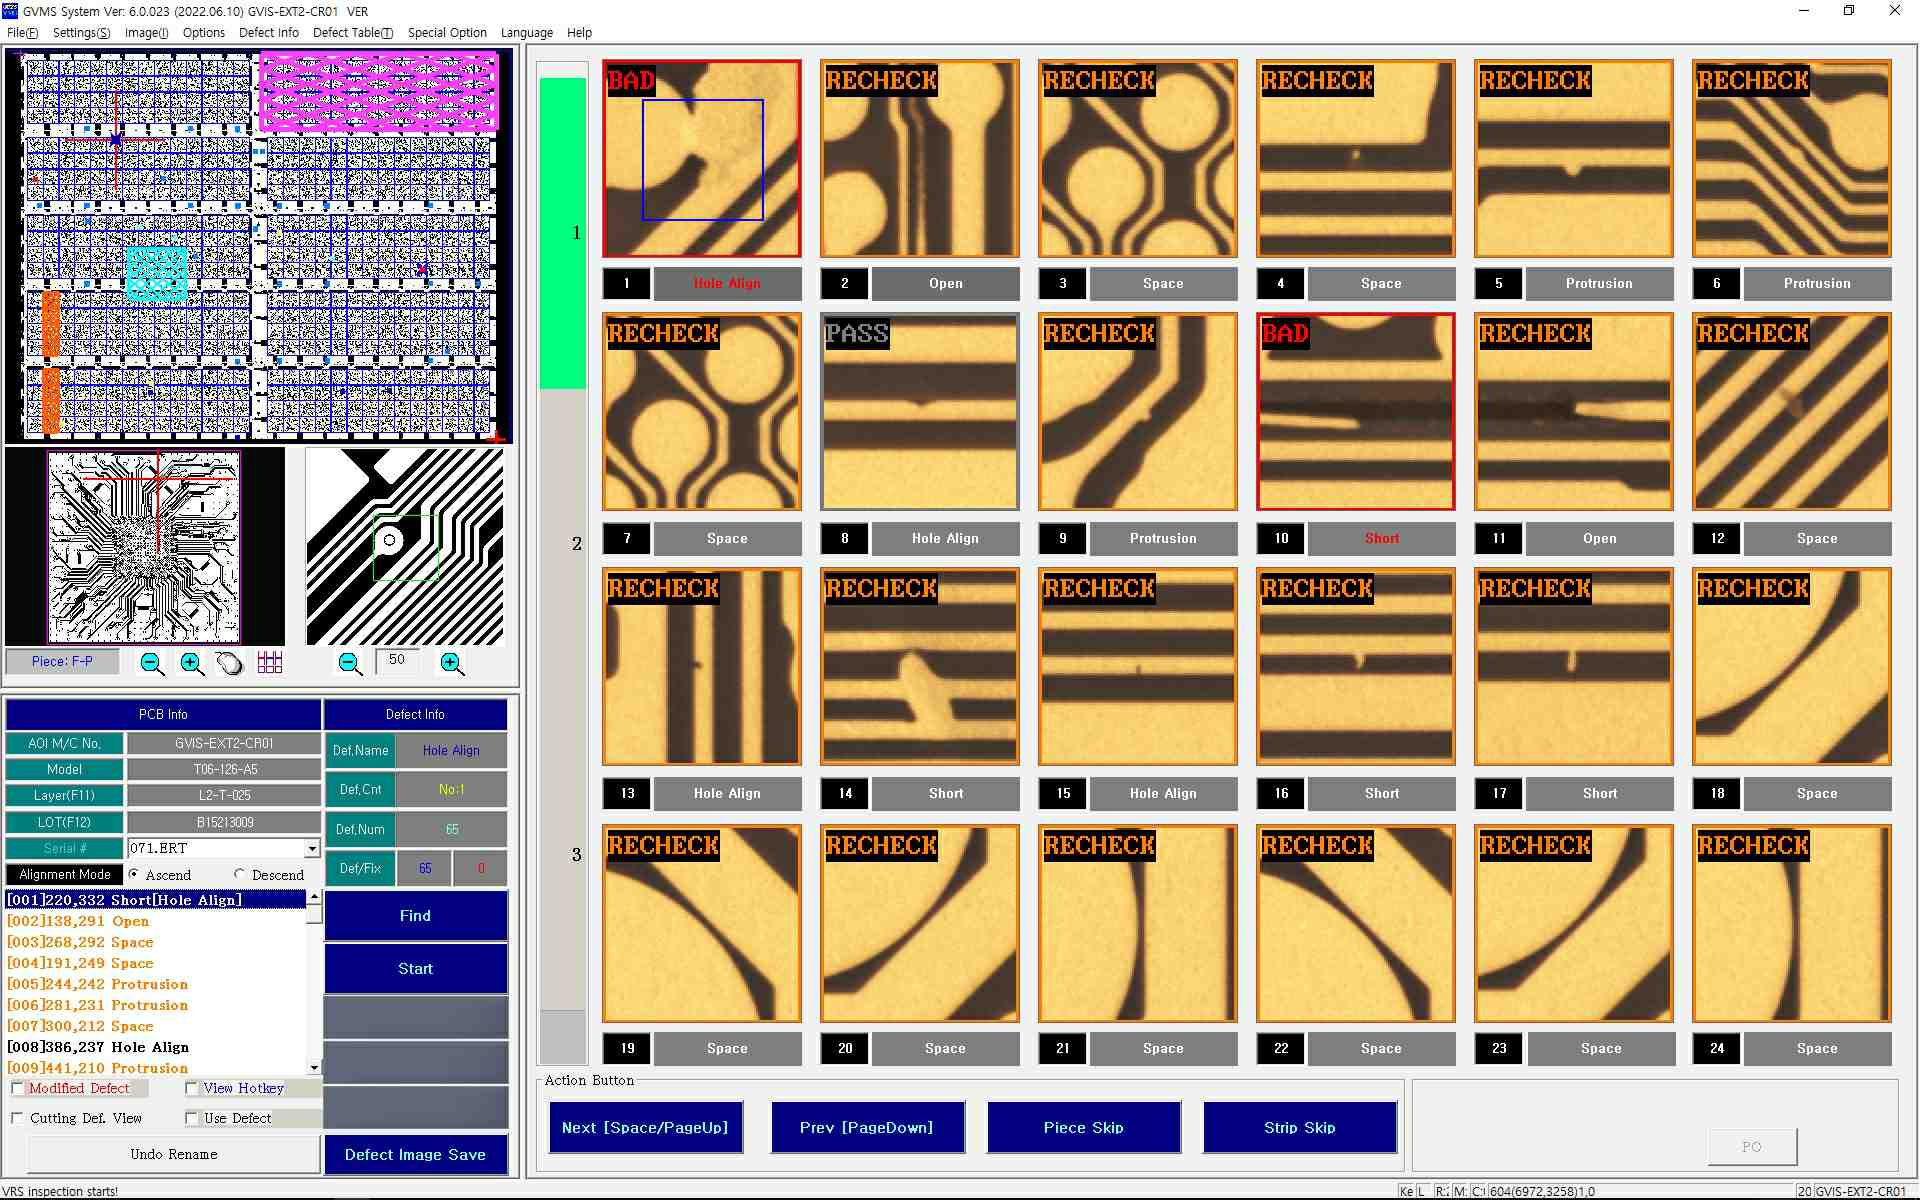
Task: Click the Strip Skip action button
Action: point(1299,1127)
